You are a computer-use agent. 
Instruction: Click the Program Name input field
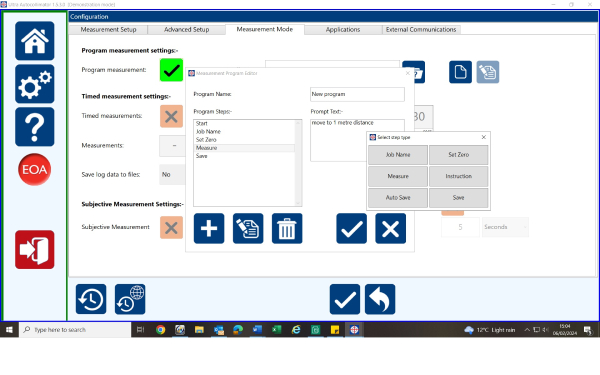point(357,94)
